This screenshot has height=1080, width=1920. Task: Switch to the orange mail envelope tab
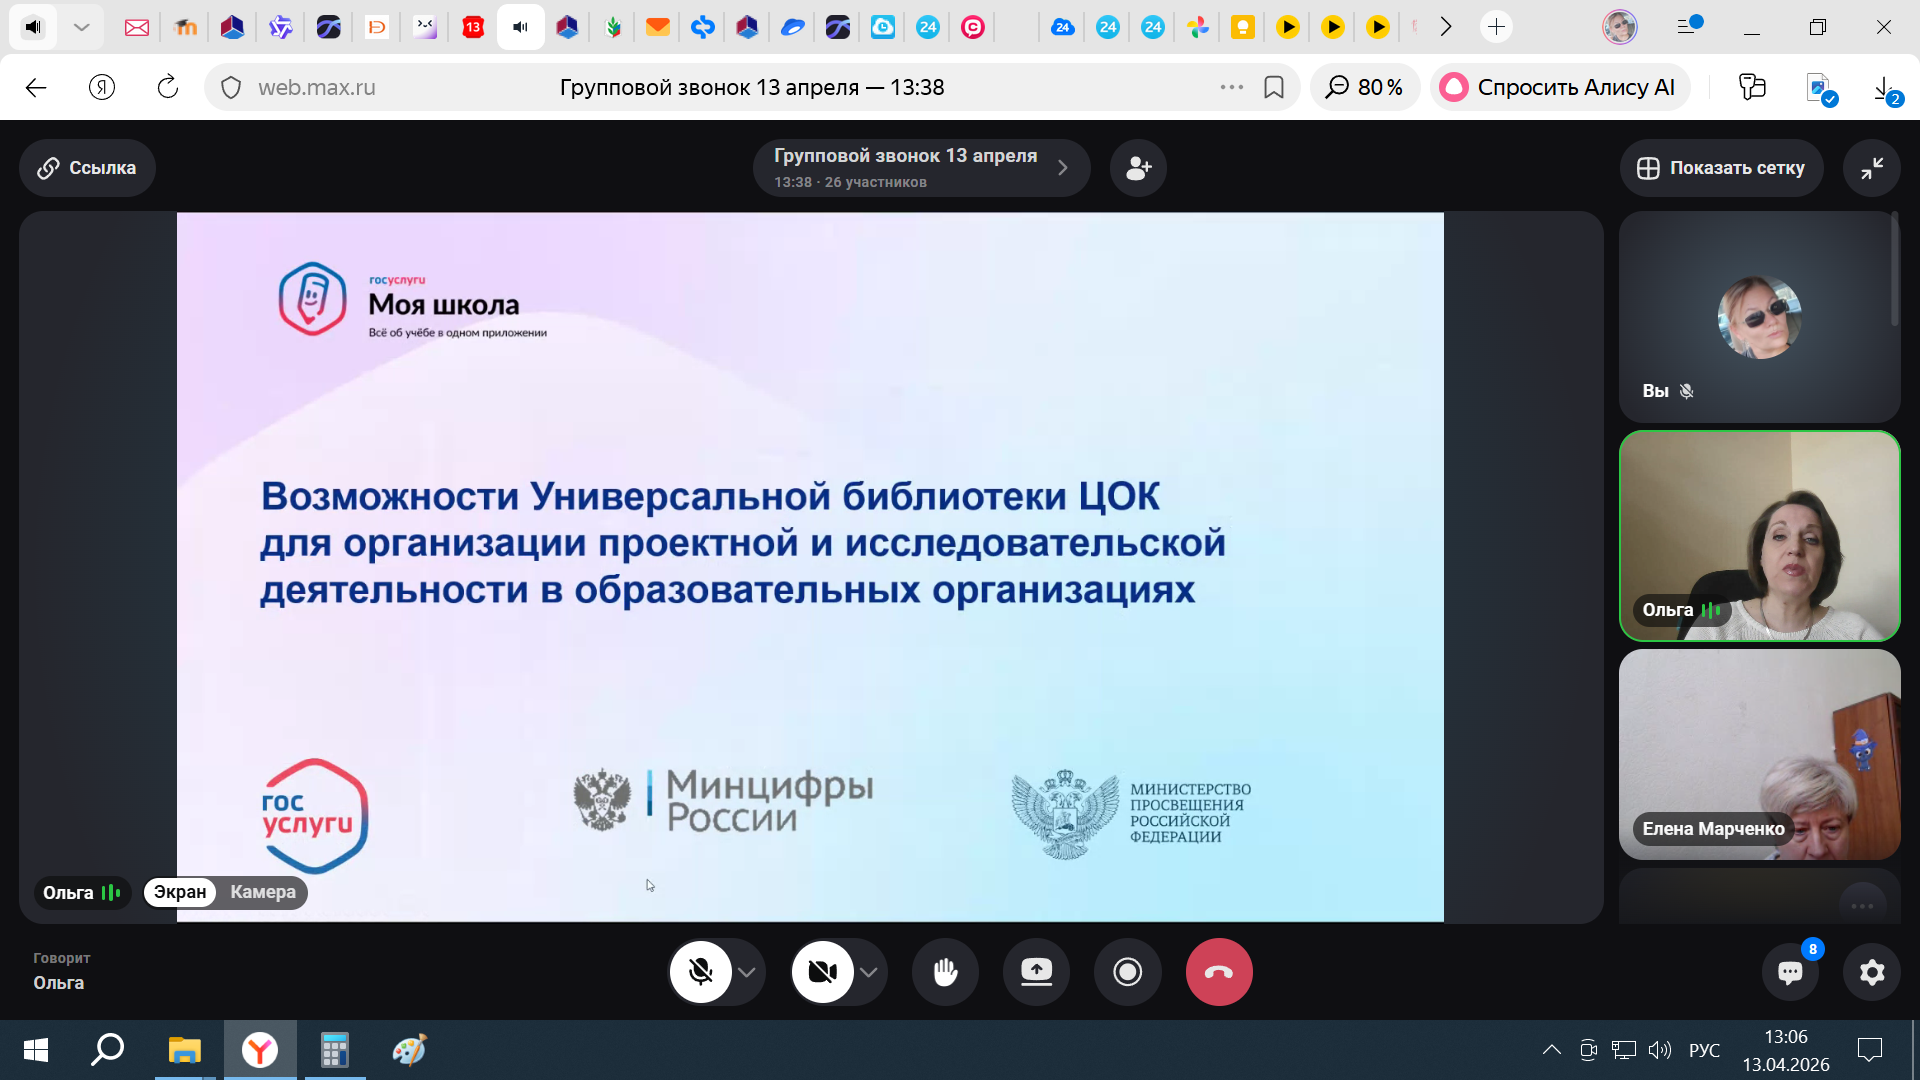[657, 27]
